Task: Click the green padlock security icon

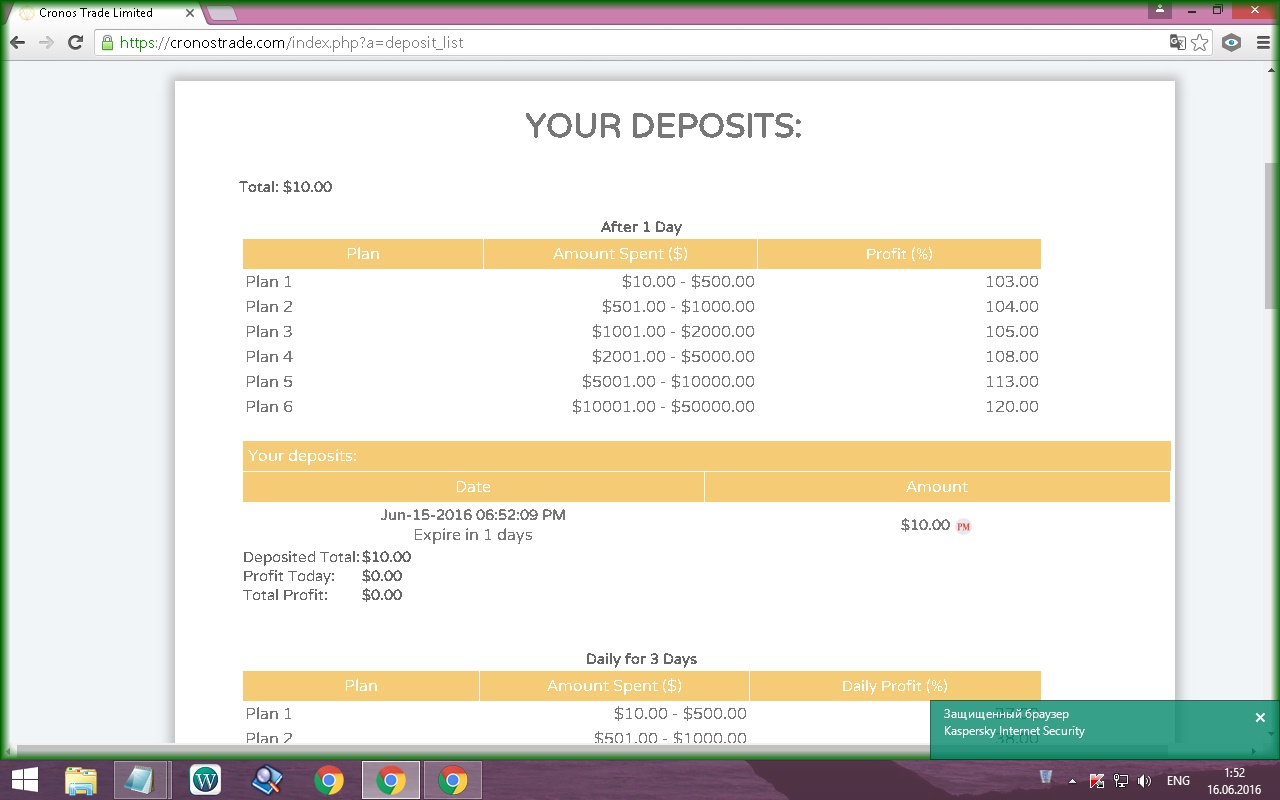Action: [x=107, y=43]
